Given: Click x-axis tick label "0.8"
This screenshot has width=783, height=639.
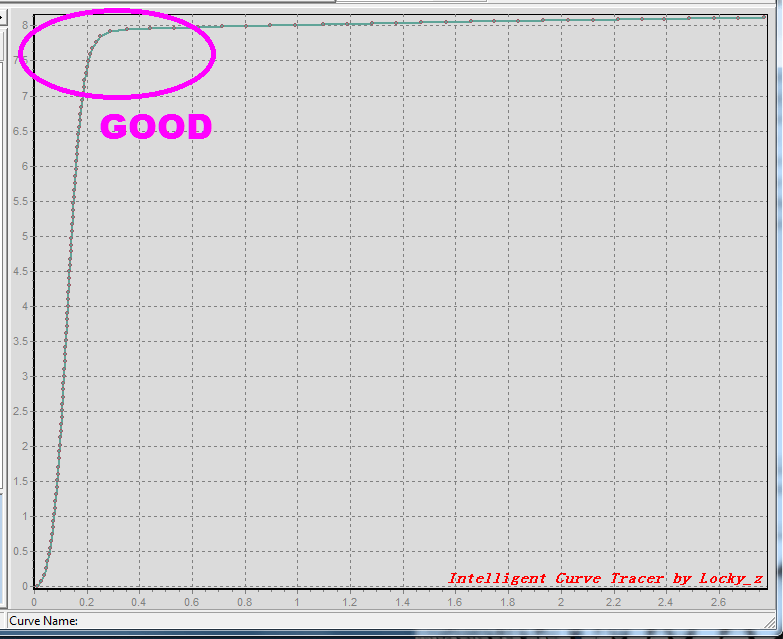Looking at the screenshot, I should point(245,602).
